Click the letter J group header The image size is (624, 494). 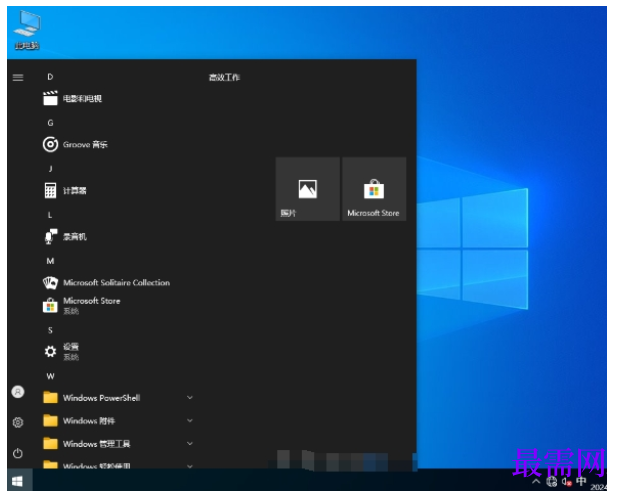tap(50, 169)
